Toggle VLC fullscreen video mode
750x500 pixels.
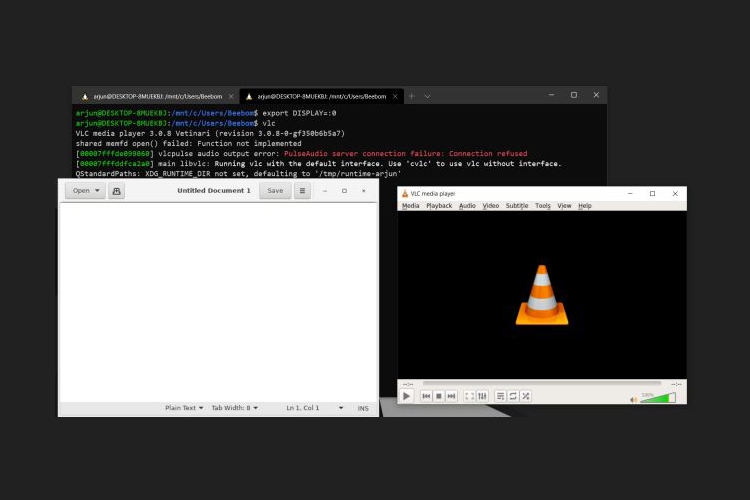pyautogui.click(x=470, y=396)
